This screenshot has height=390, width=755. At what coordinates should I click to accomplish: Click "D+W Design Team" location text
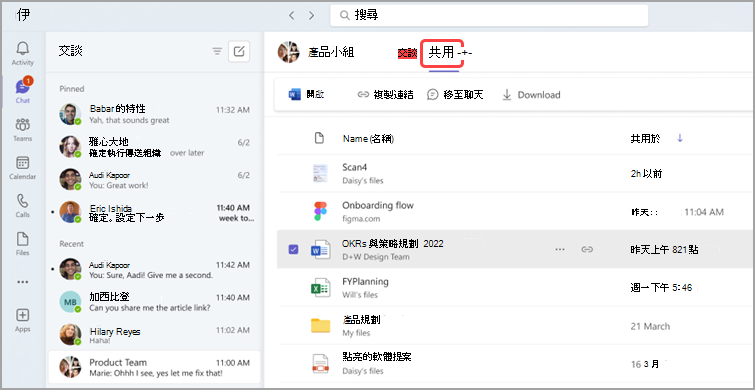point(376,257)
